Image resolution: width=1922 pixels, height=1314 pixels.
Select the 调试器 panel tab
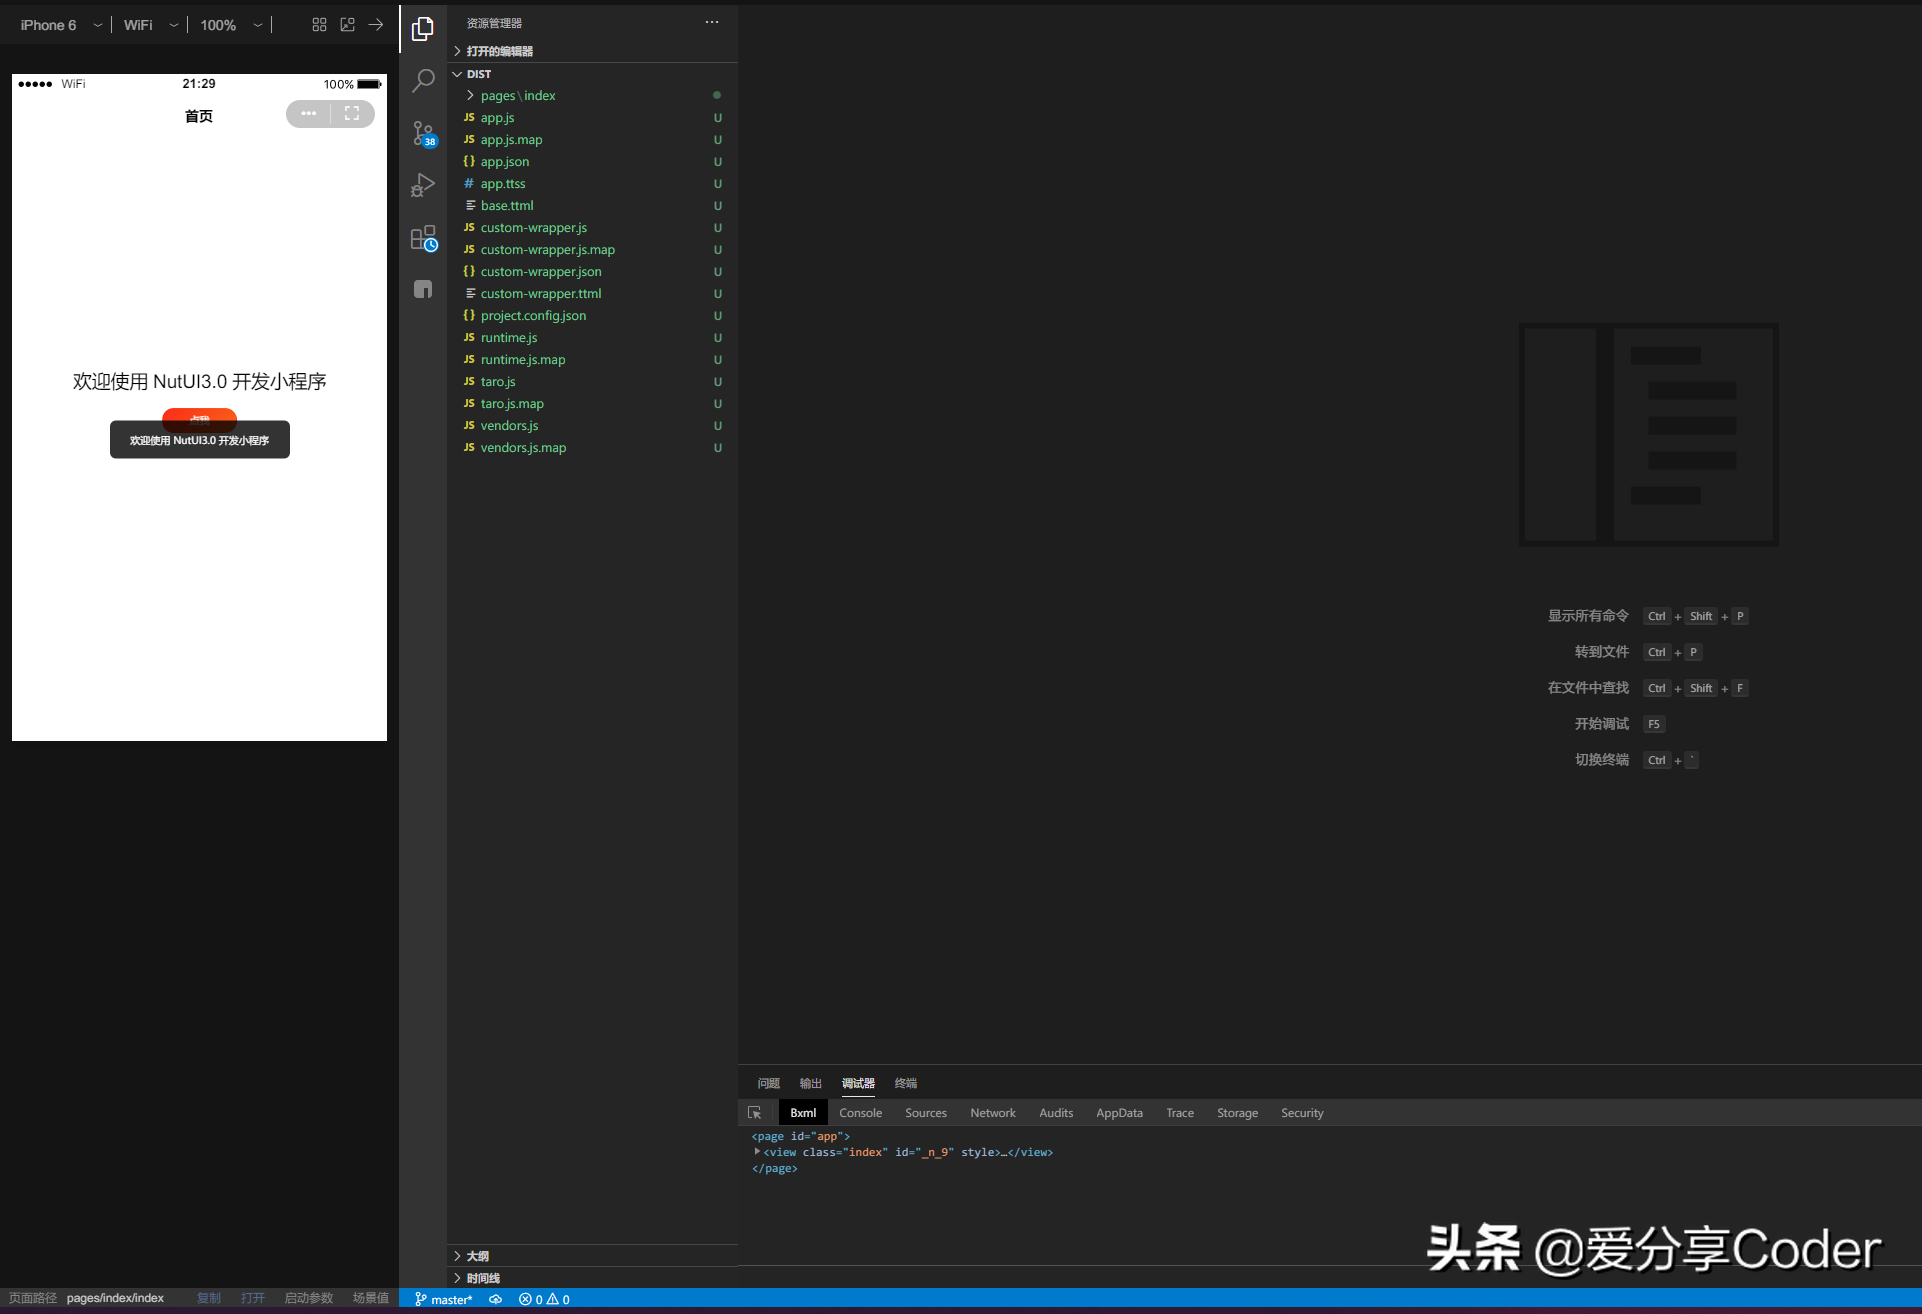click(858, 1084)
